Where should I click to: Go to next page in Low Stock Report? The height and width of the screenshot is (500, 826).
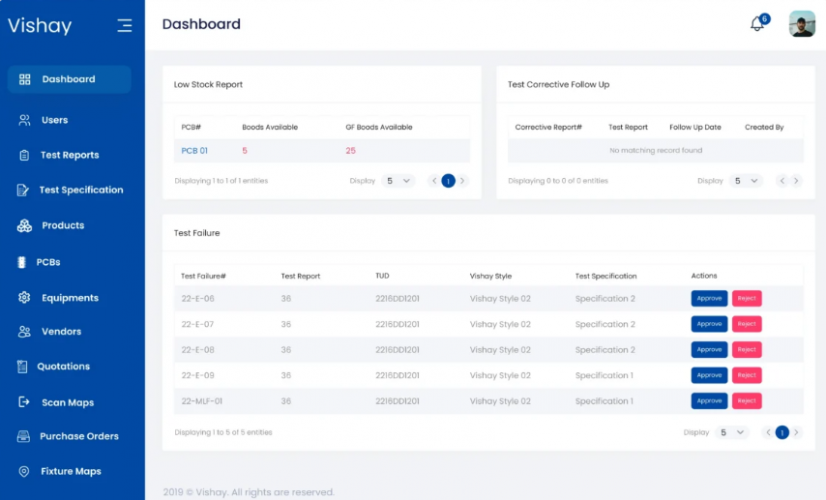point(462,181)
